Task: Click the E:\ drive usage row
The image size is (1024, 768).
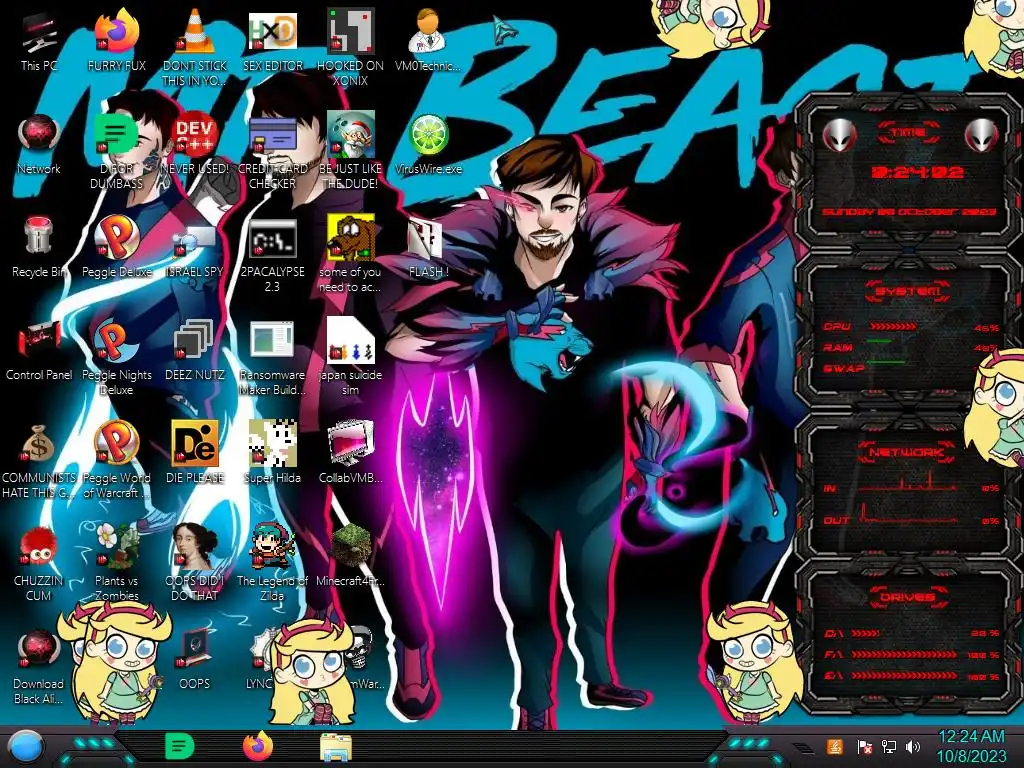Action: tap(911, 676)
